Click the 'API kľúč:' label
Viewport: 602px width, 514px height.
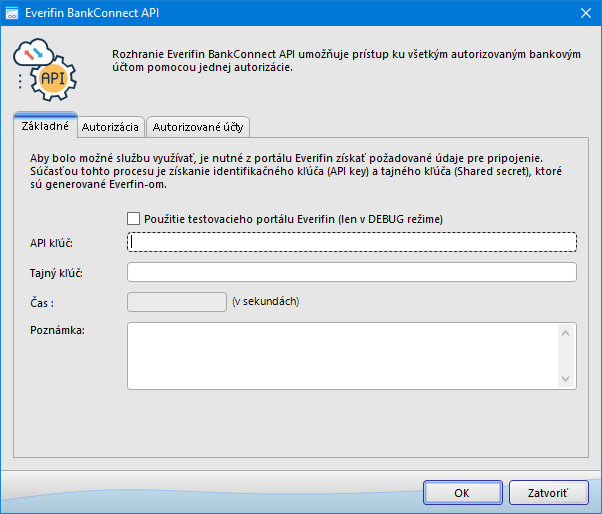51,243
